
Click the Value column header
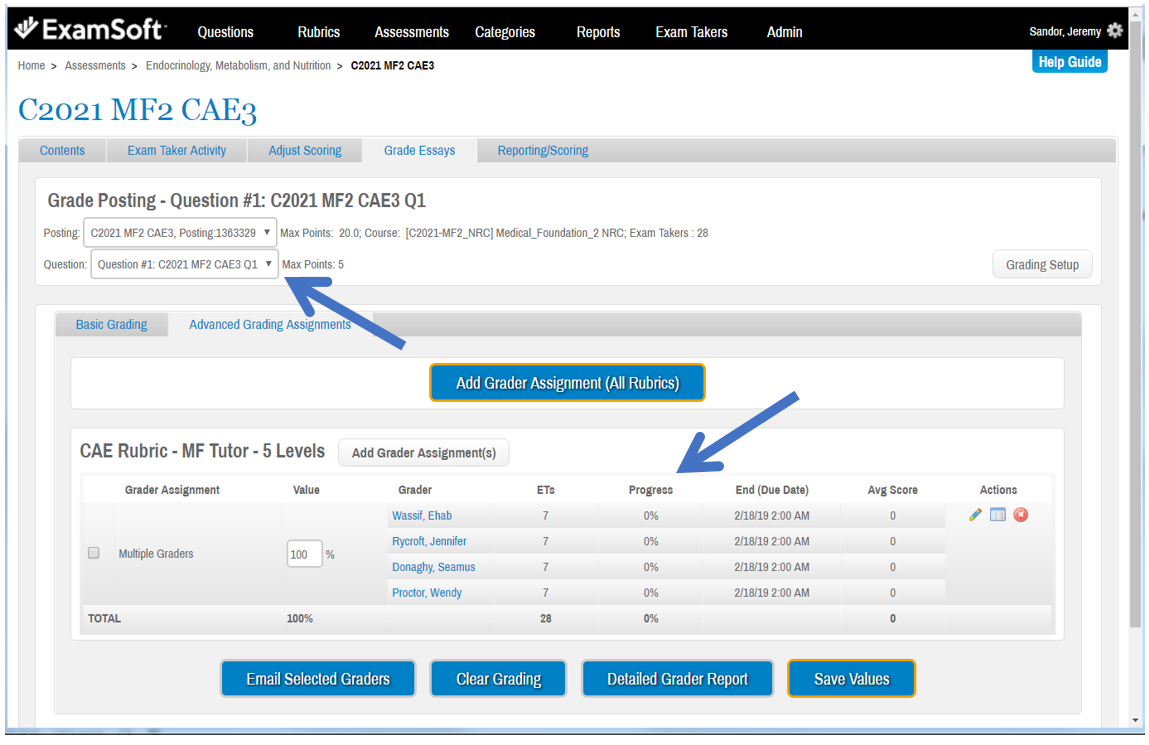[306, 490]
